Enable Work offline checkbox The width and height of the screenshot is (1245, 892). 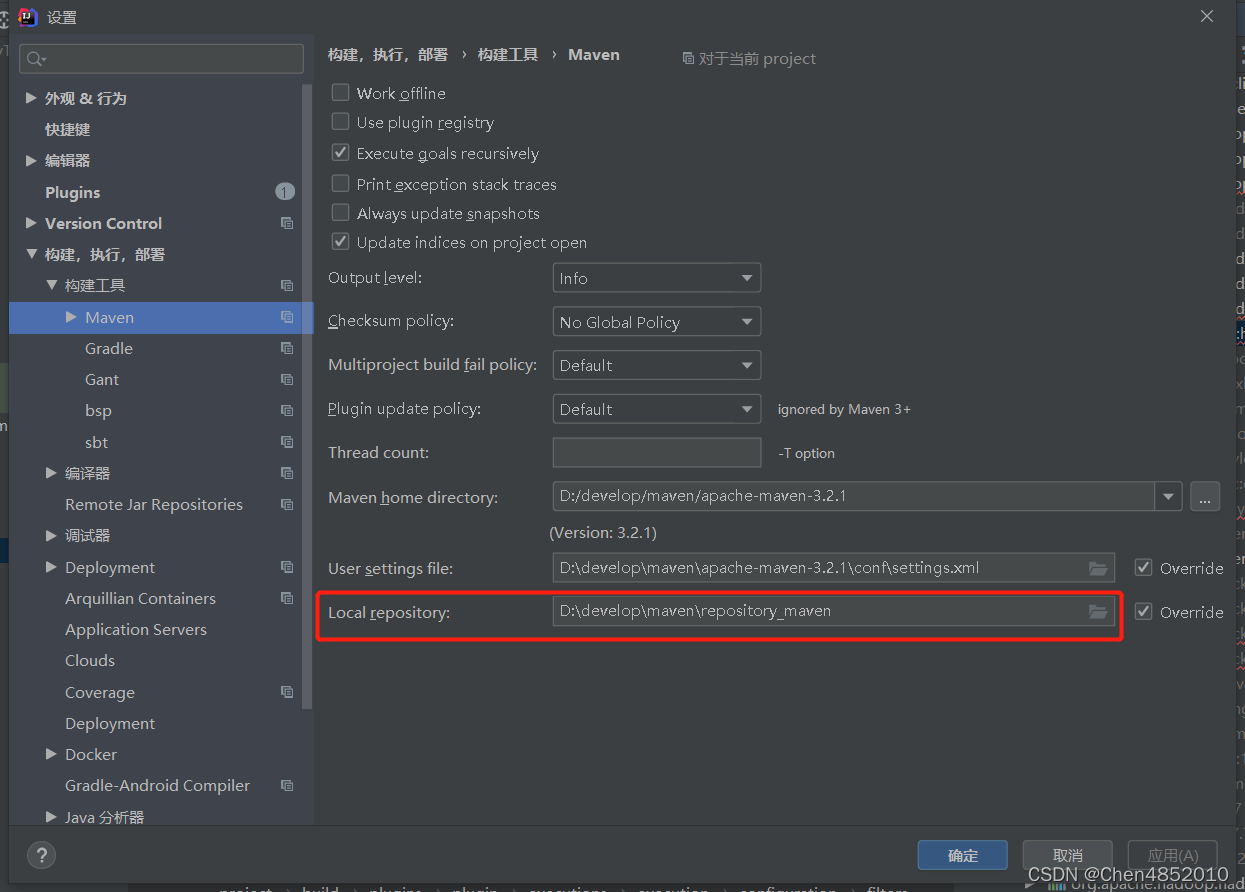point(341,93)
